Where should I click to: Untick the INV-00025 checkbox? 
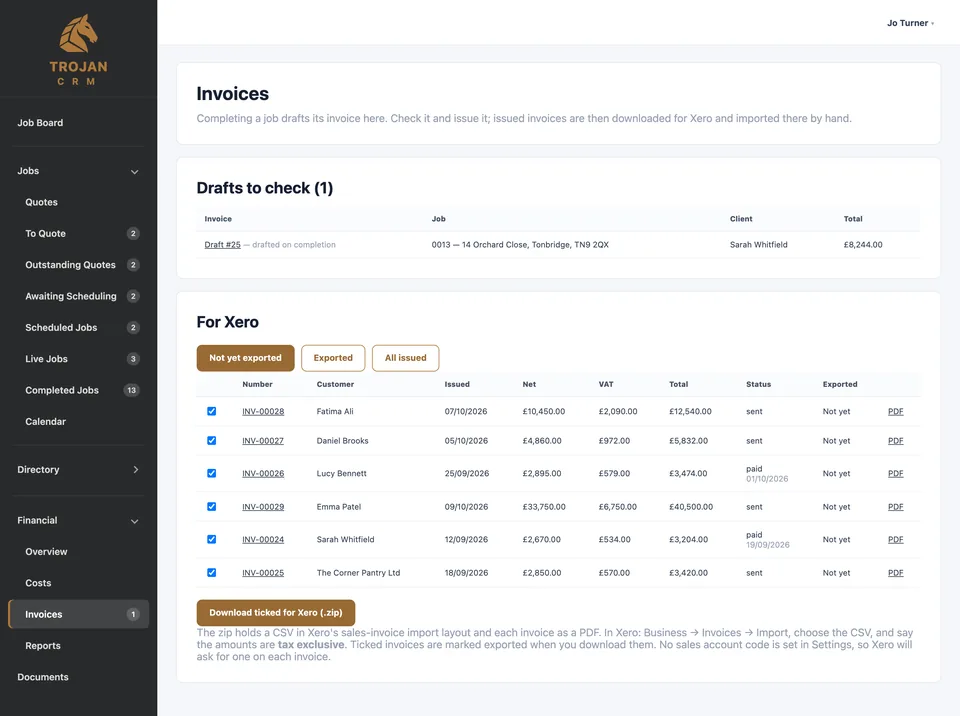click(211, 573)
